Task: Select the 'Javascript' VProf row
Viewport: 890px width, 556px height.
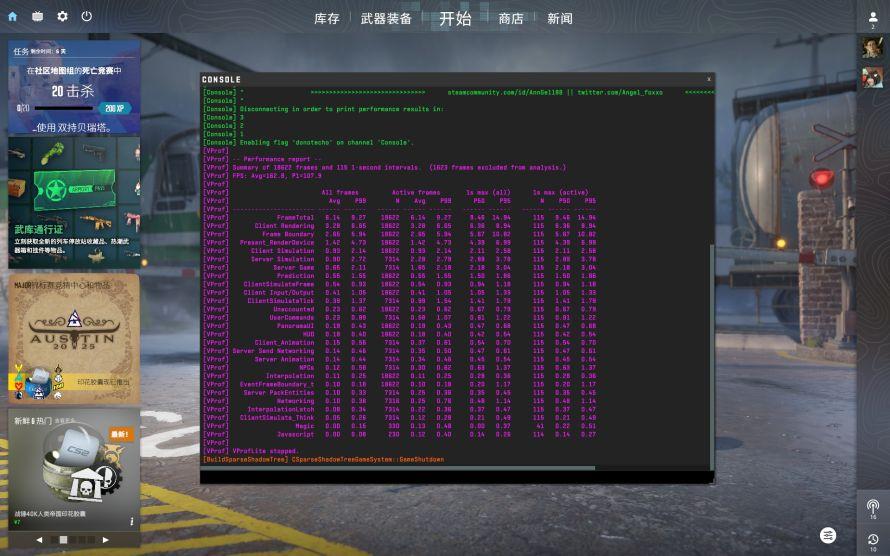Action: [x=400, y=434]
